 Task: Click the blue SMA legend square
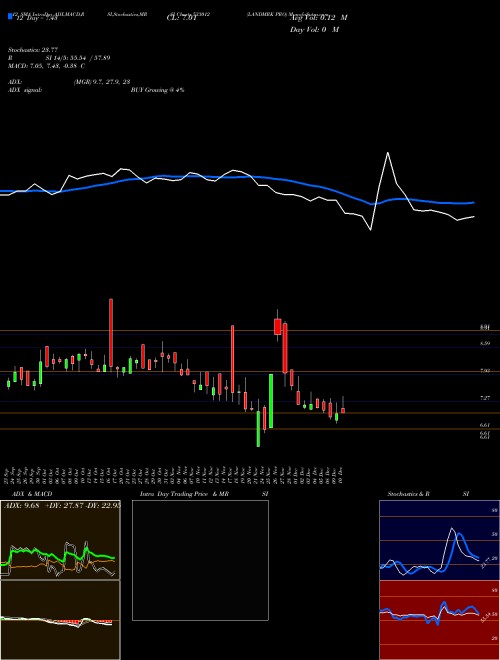tap(11, 16)
